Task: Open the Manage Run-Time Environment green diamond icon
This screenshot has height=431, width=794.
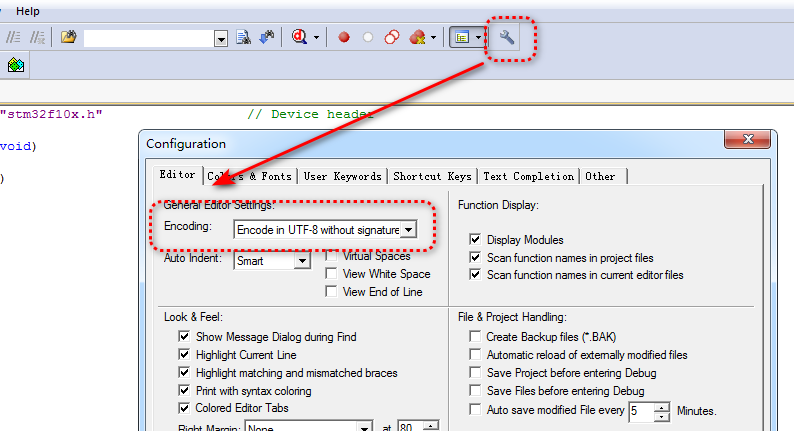Action: point(16,65)
